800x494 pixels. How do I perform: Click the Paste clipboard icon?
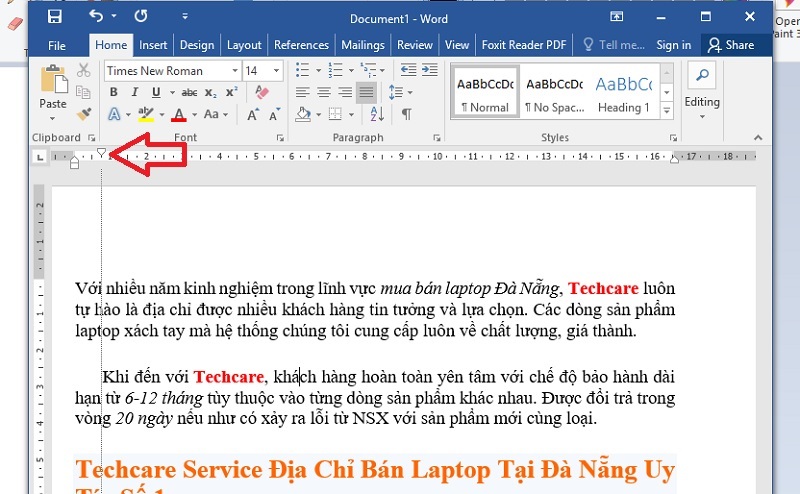tap(54, 80)
